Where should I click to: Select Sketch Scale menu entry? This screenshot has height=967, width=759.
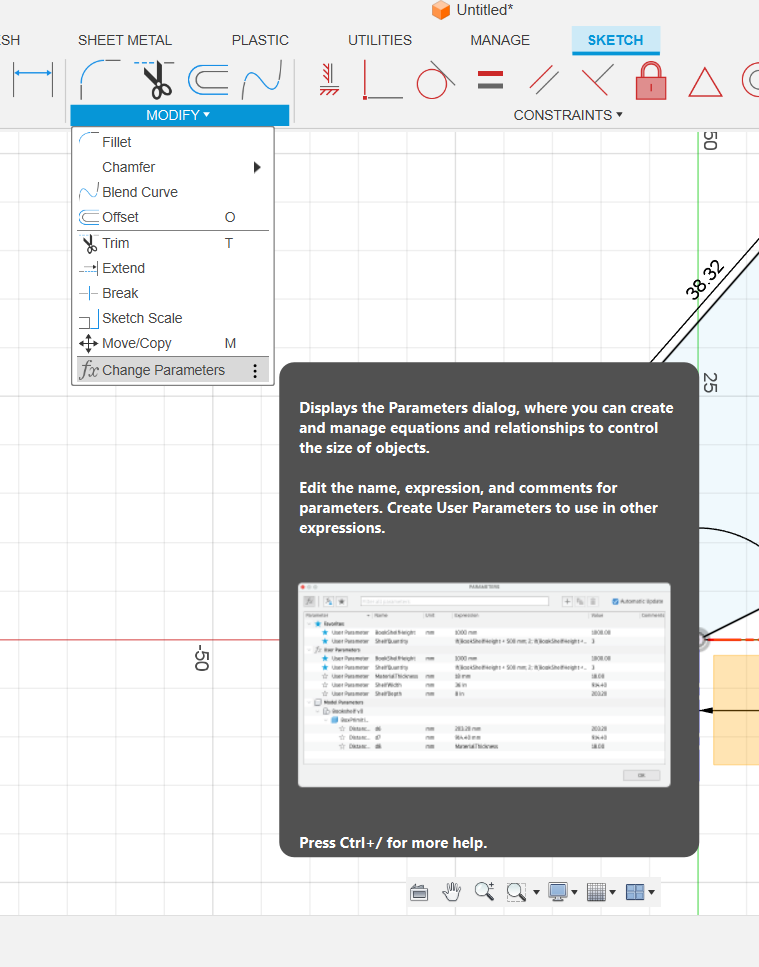click(173, 318)
